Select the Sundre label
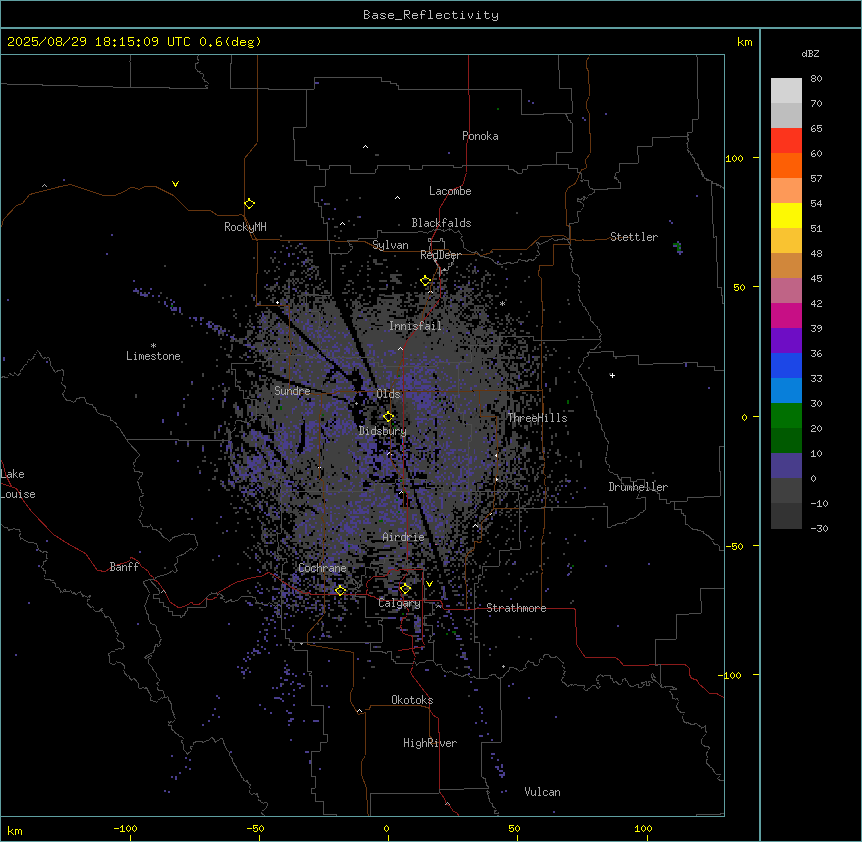The width and height of the screenshot is (862, 842). pyautogui.click(x=292, y=391)
